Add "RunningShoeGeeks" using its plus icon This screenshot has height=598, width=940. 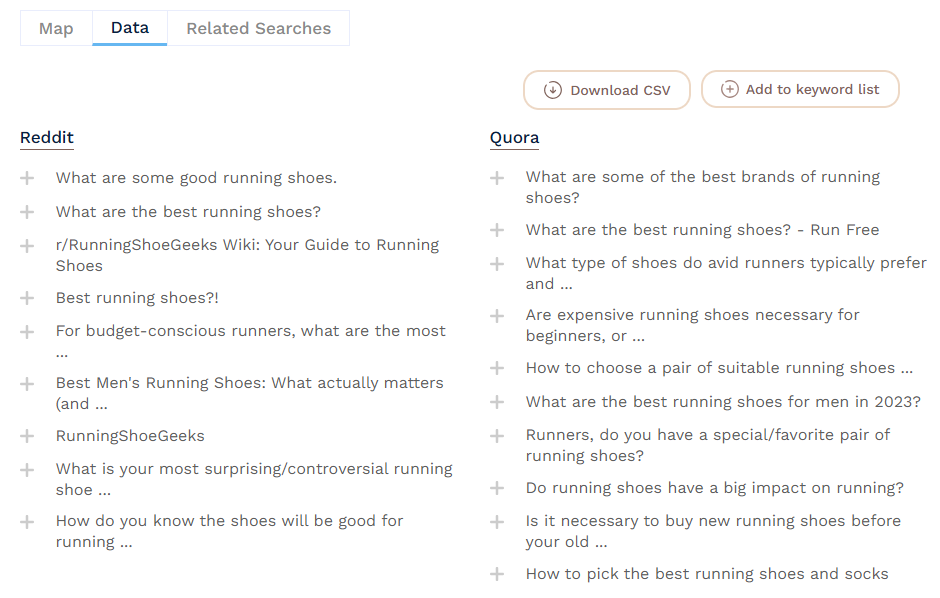click(26, 435)
